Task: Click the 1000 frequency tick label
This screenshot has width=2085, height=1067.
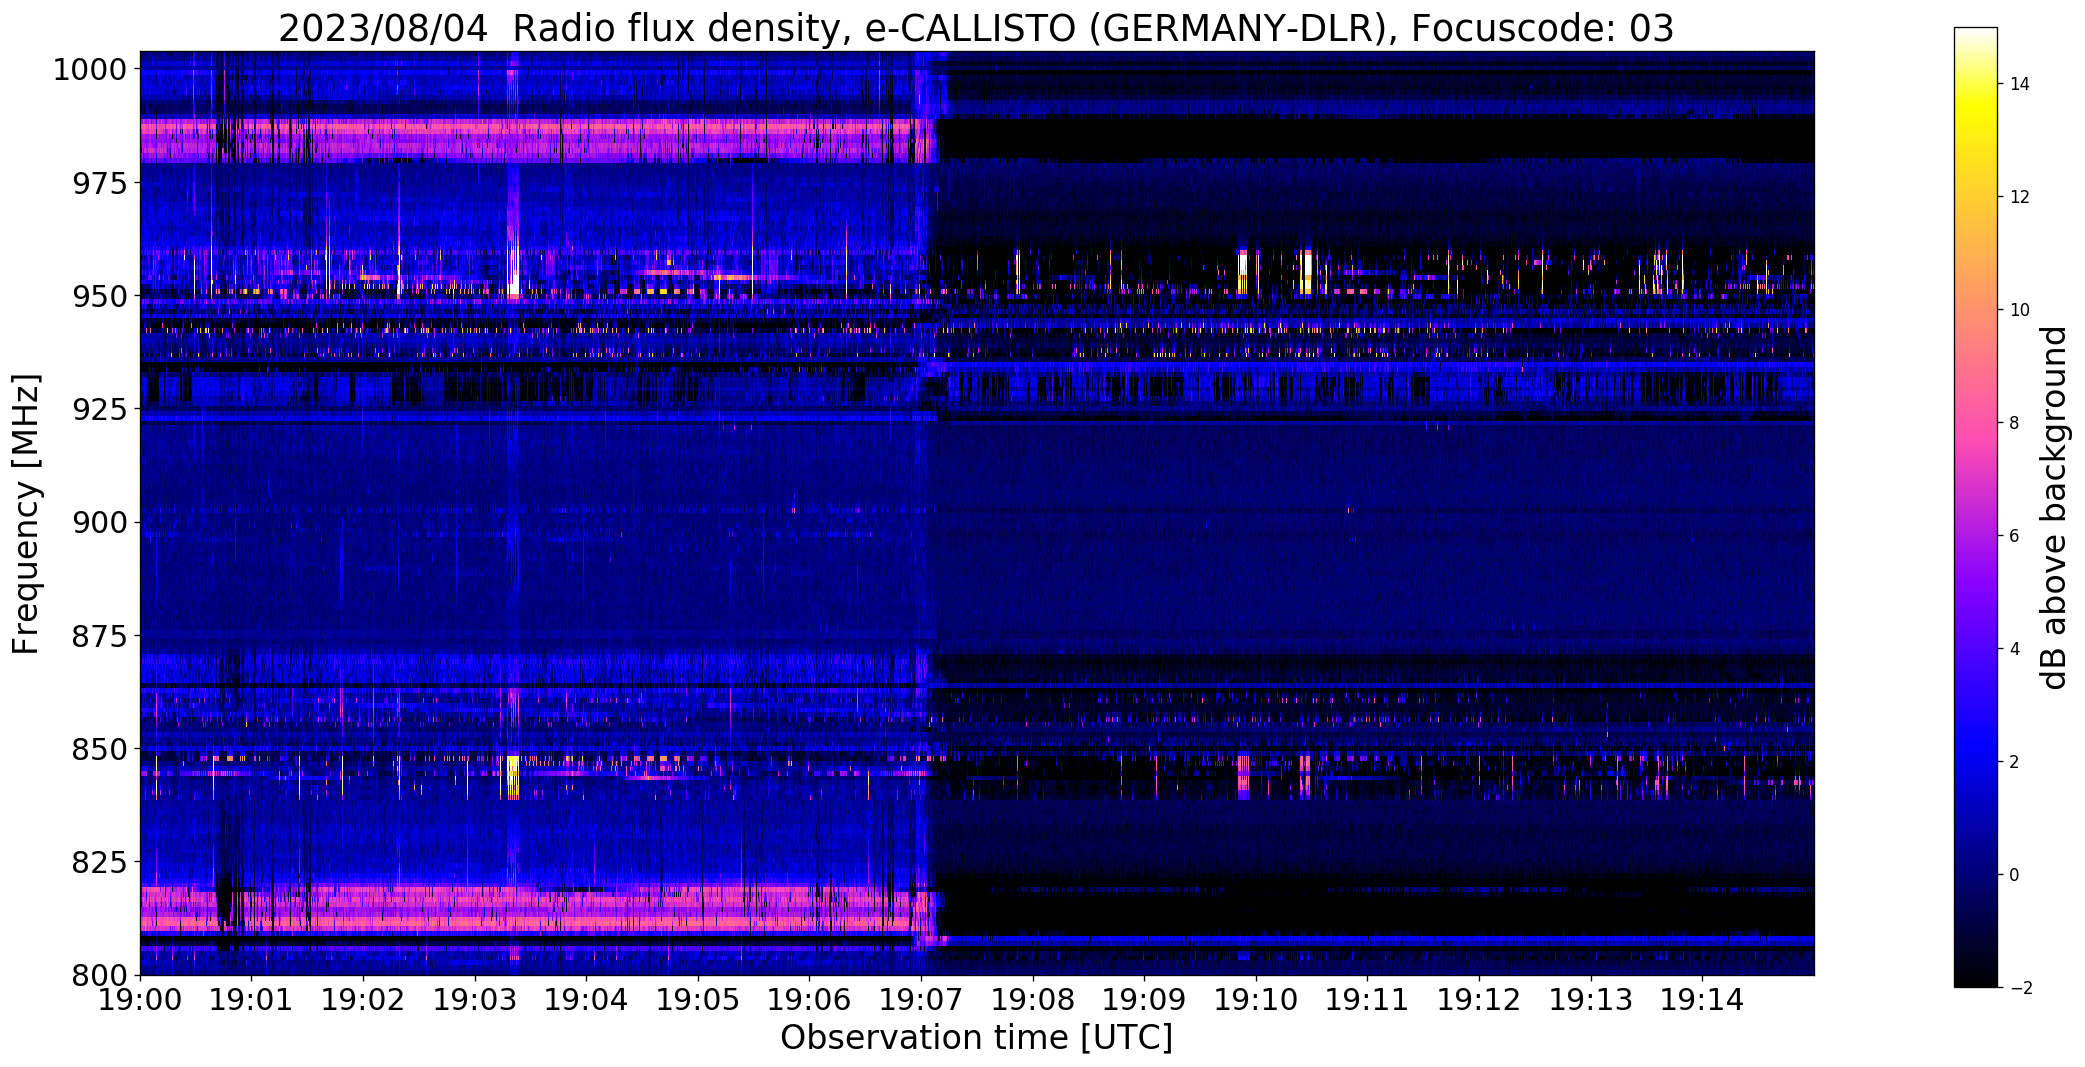Action: tap(90, 70)
